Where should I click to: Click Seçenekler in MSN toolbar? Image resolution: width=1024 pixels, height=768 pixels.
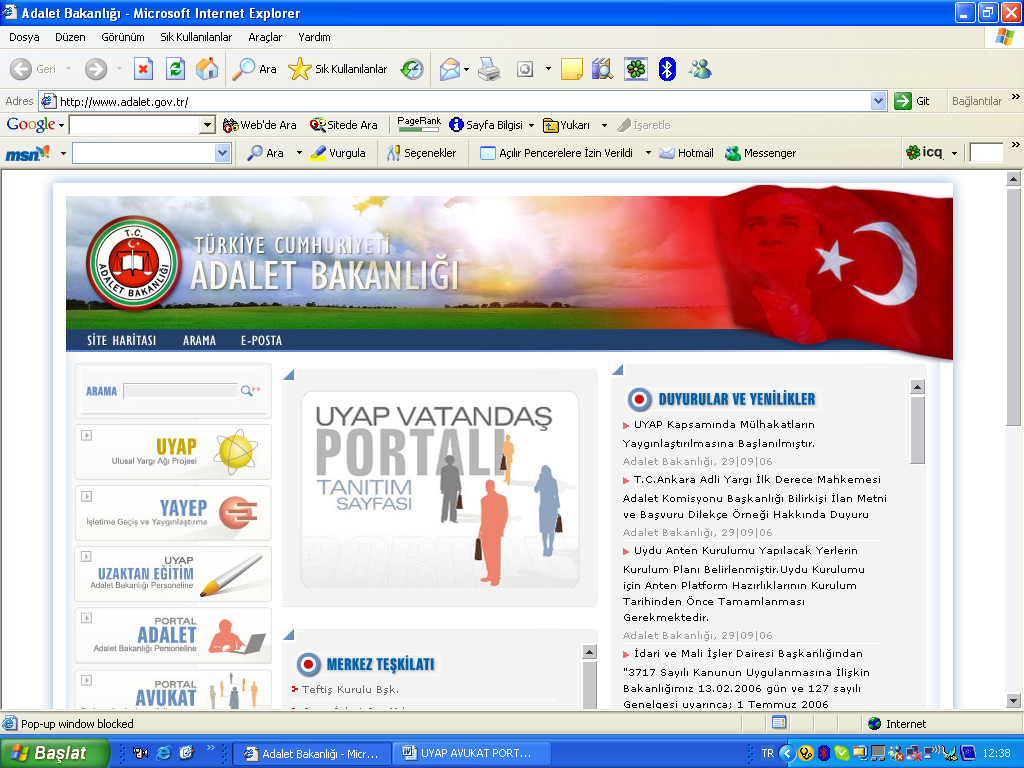tap(421, 153)
